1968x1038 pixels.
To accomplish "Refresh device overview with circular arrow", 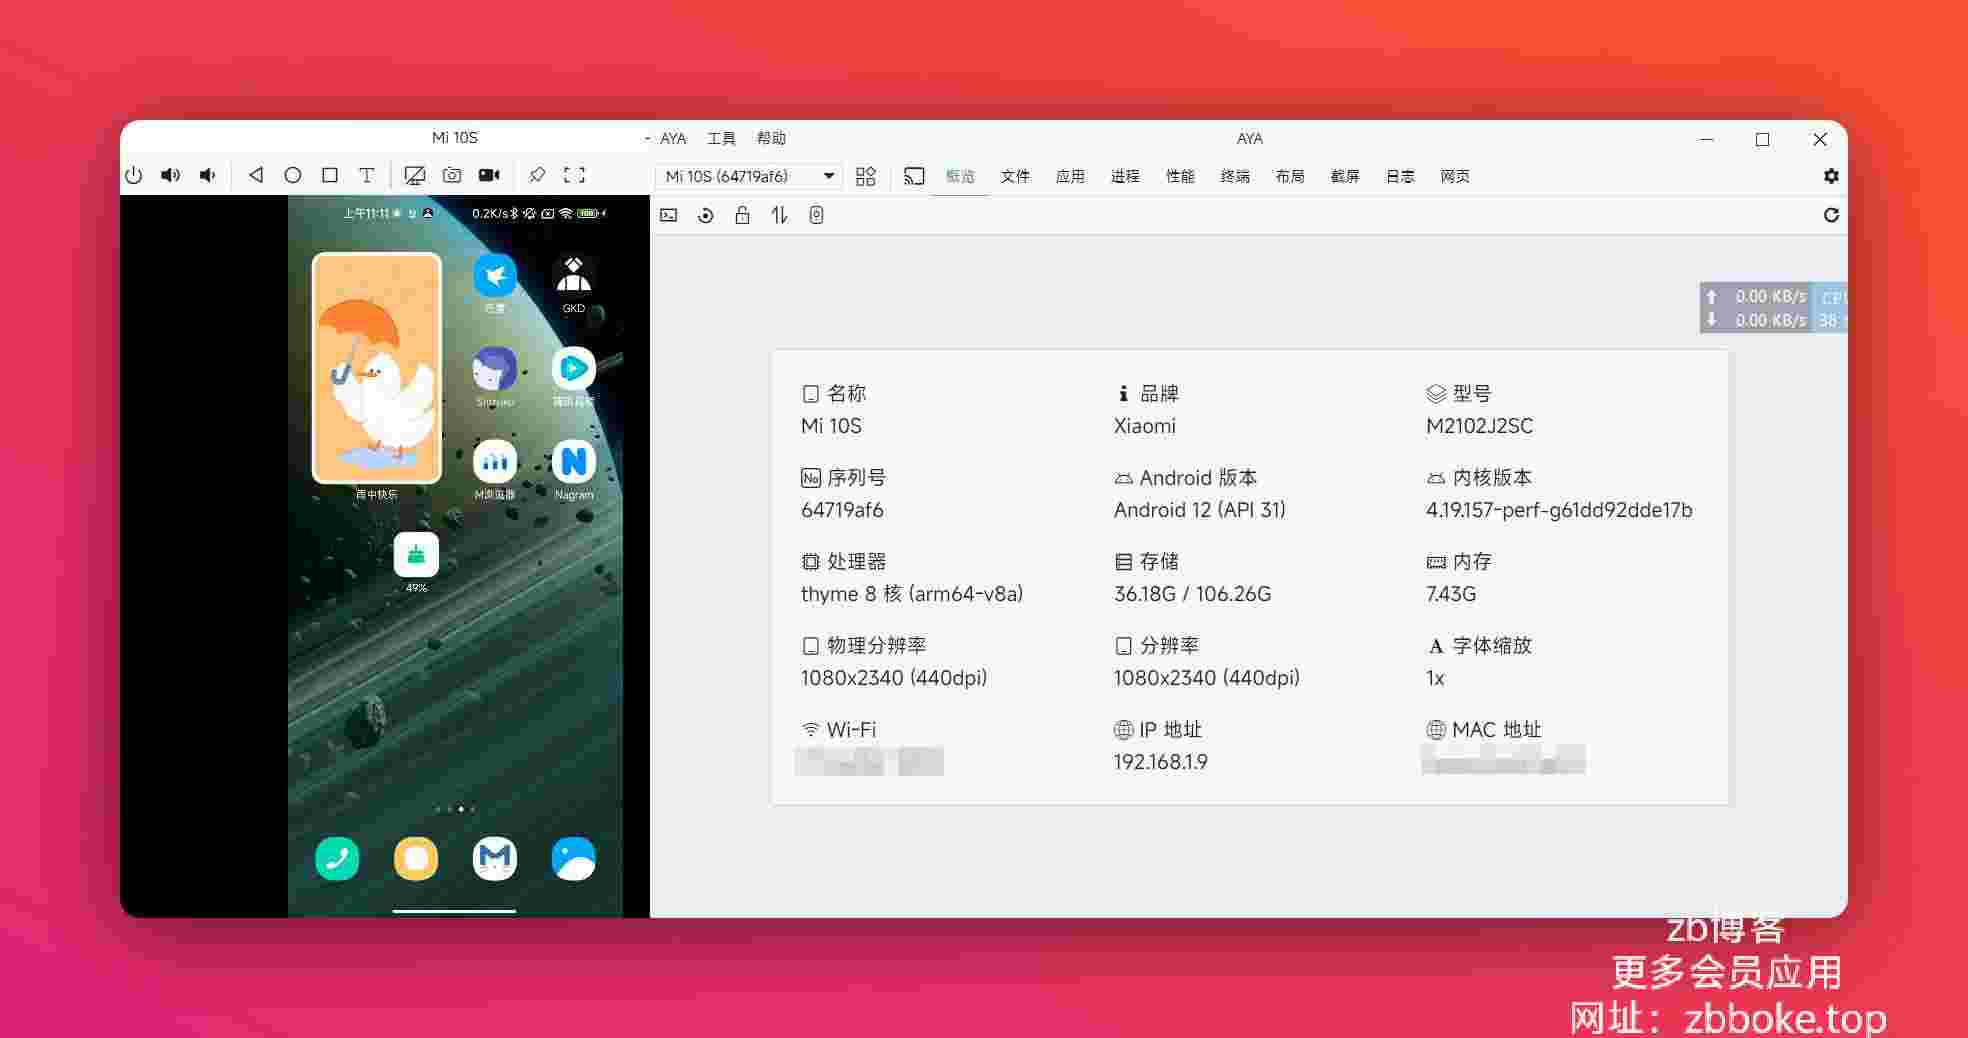I will [1831, 215].
